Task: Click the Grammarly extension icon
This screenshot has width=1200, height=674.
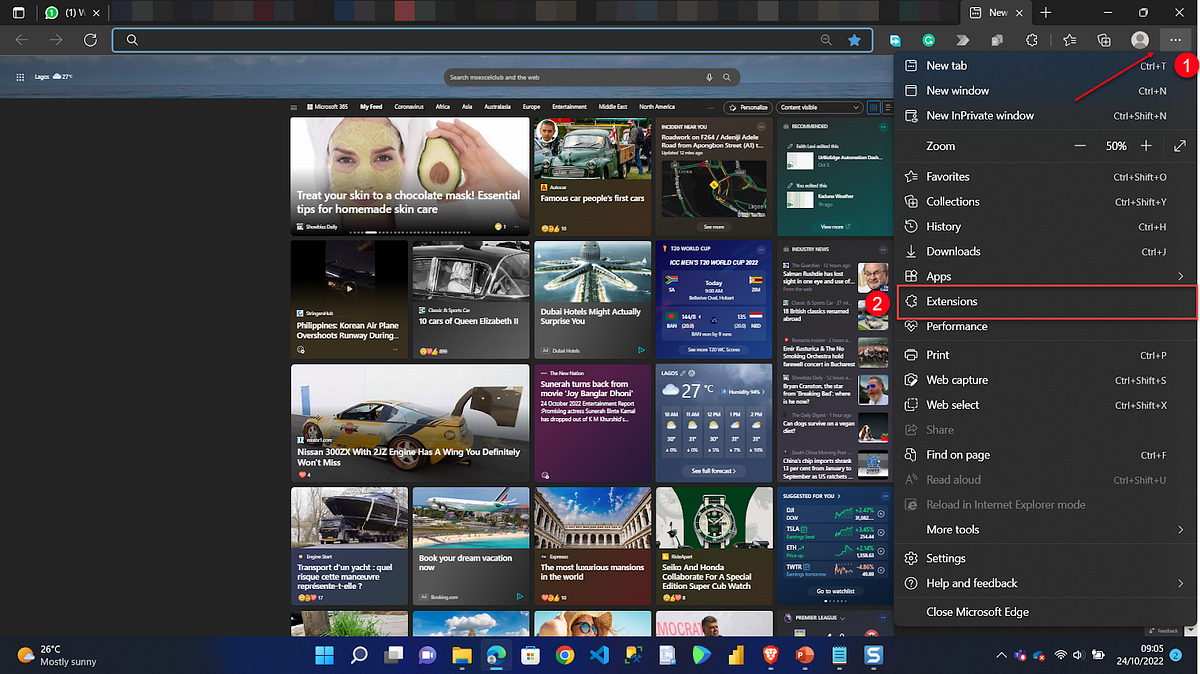Action: pyautogui.click(x=929, y=40)
